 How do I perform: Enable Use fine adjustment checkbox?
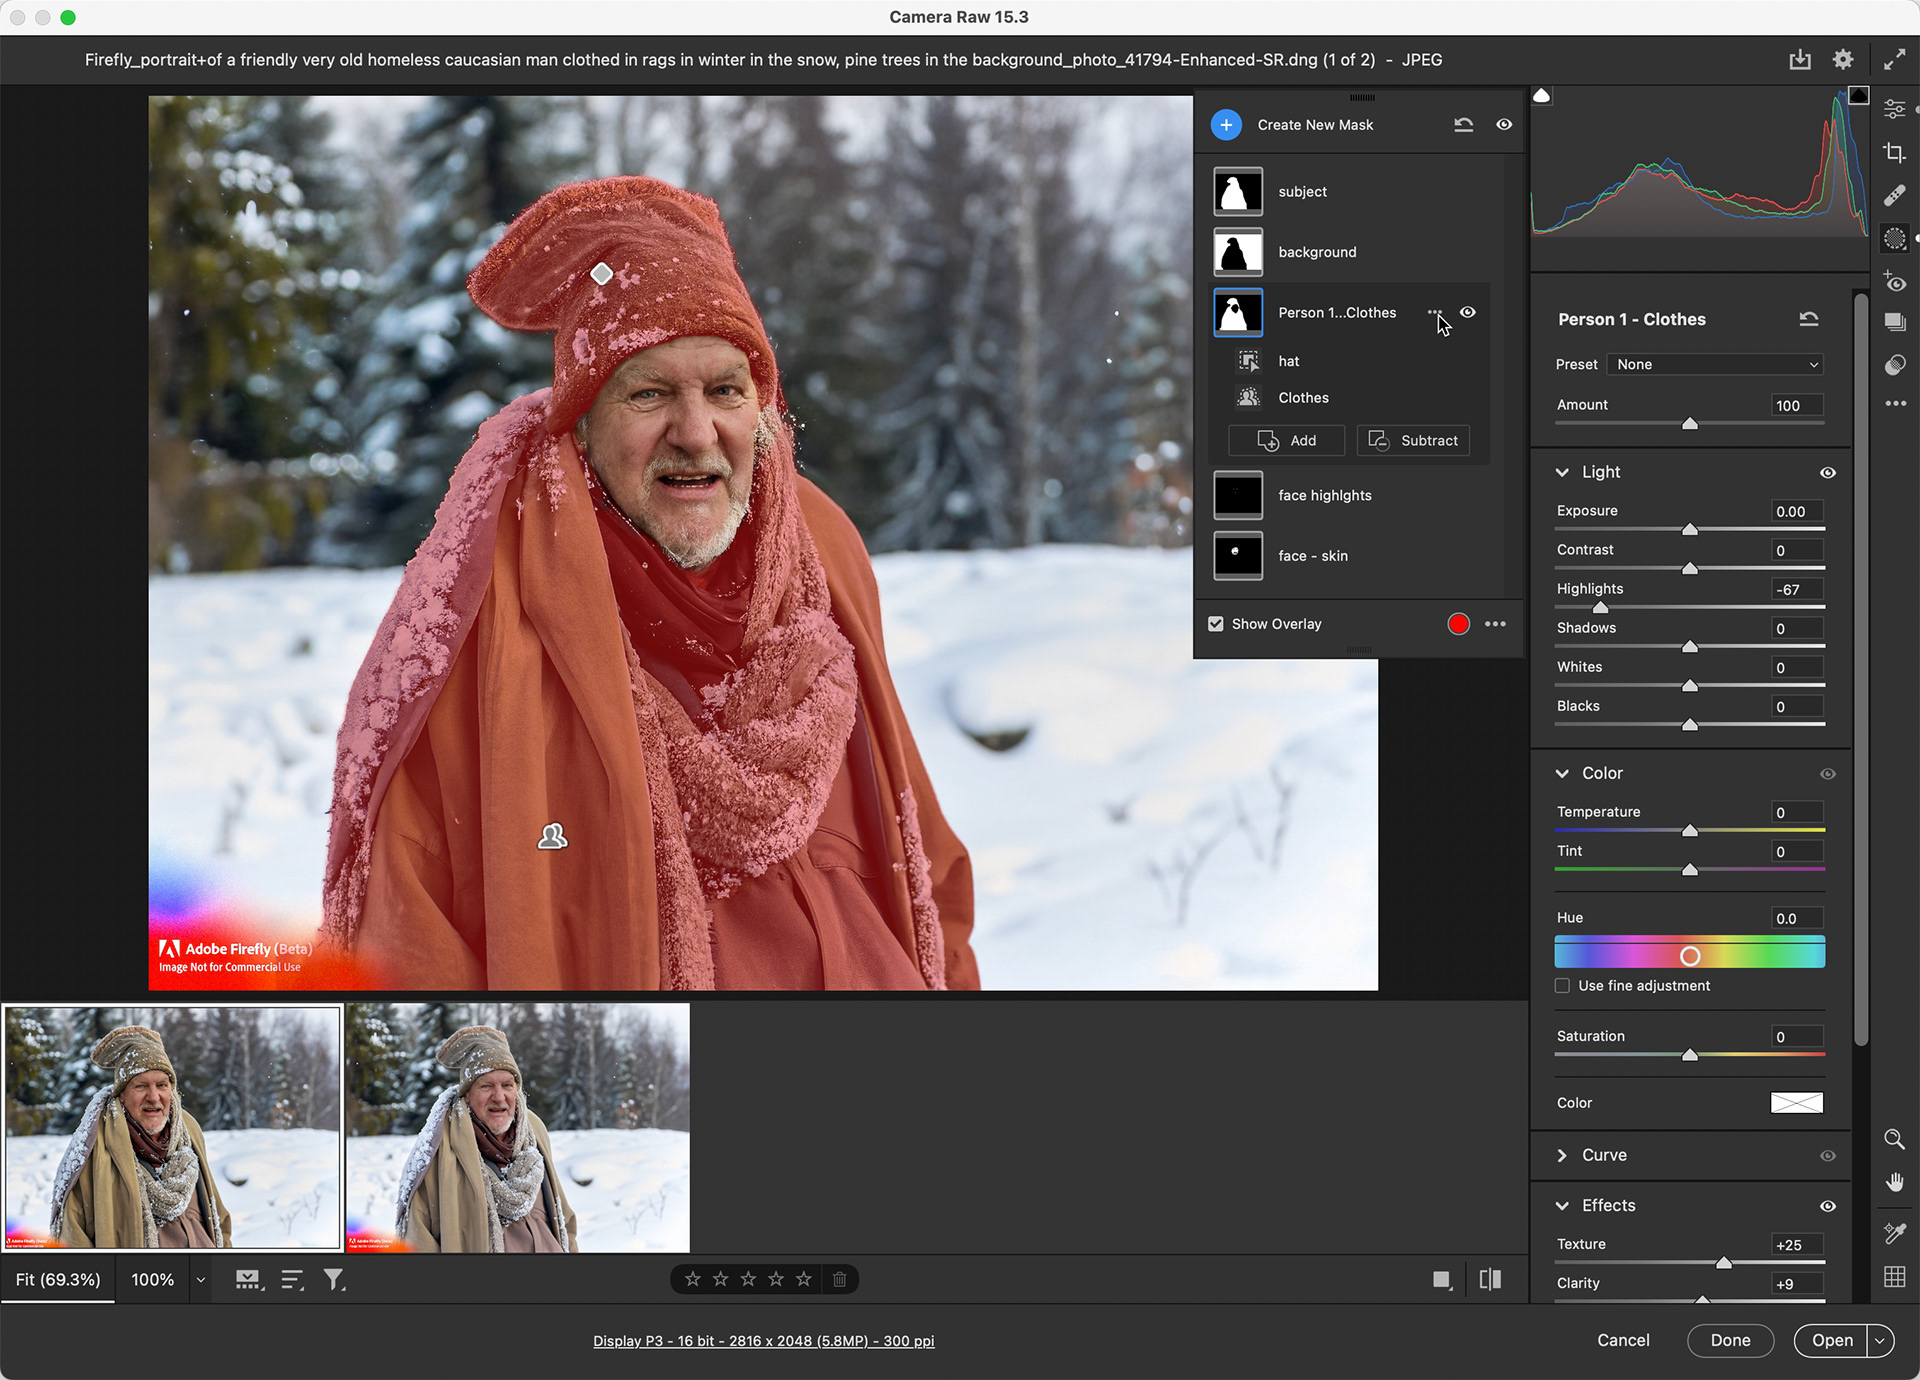1562,986
